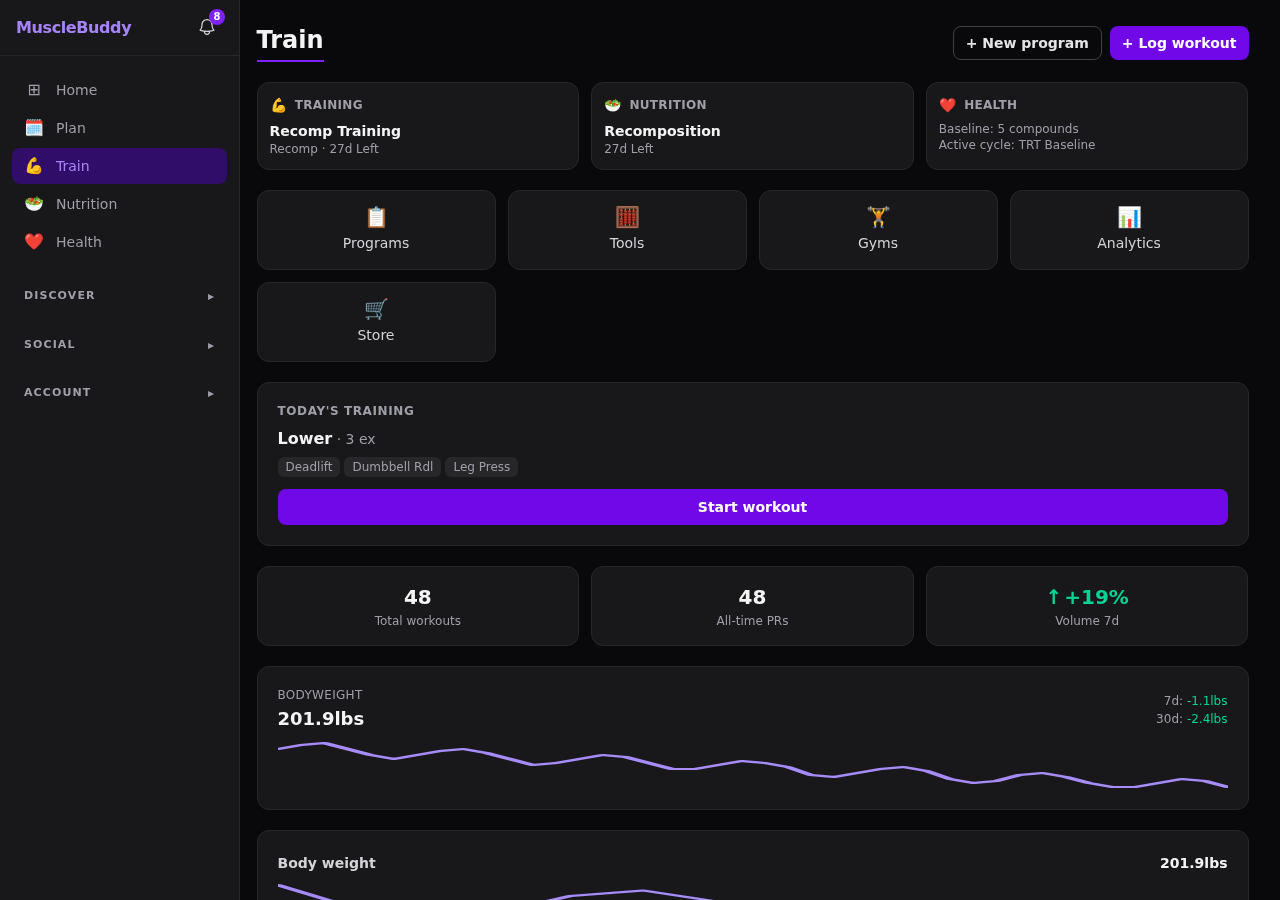The image size is (1280, 900).
Task: Click the Lower workout title
Action: click(x=305, y=438)
